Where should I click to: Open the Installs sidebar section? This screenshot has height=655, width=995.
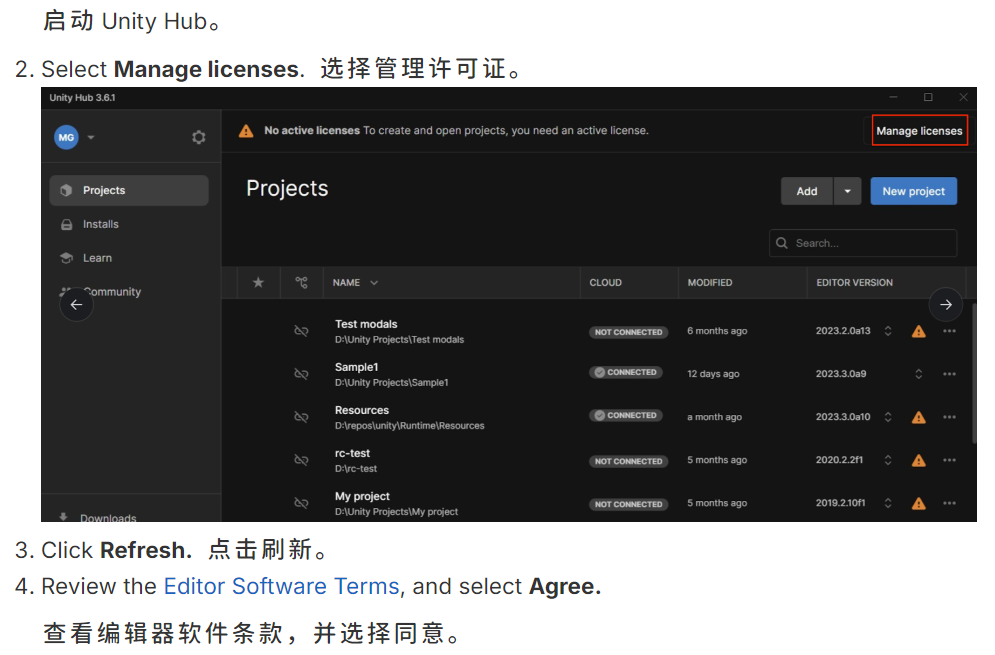(x=100, y=224)
